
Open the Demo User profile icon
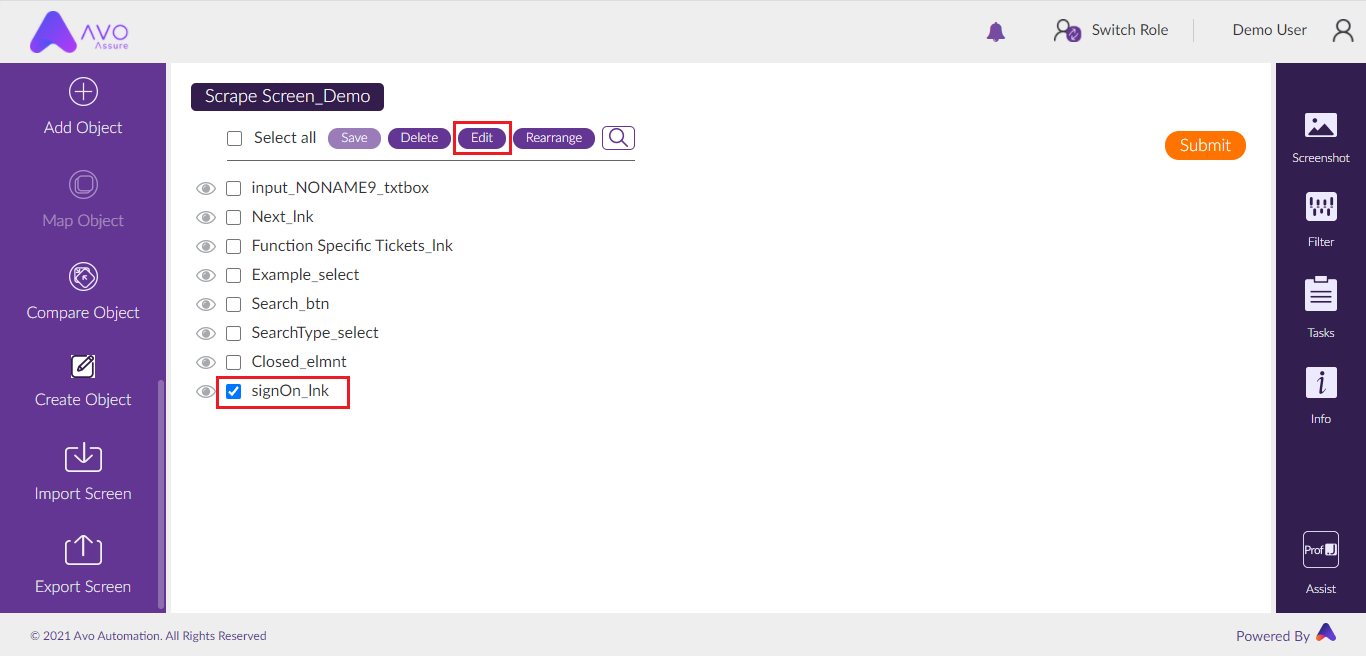tap(1343, 31)
